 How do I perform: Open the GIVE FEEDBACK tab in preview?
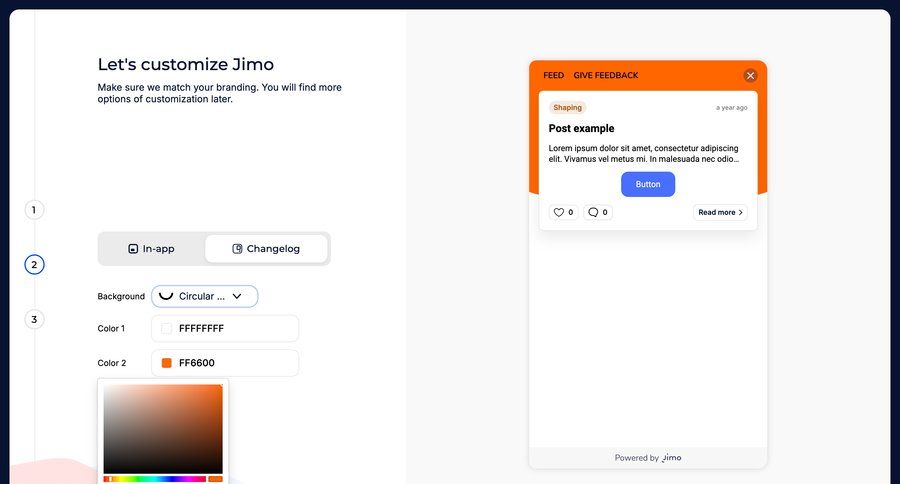[x=606, y=75]
